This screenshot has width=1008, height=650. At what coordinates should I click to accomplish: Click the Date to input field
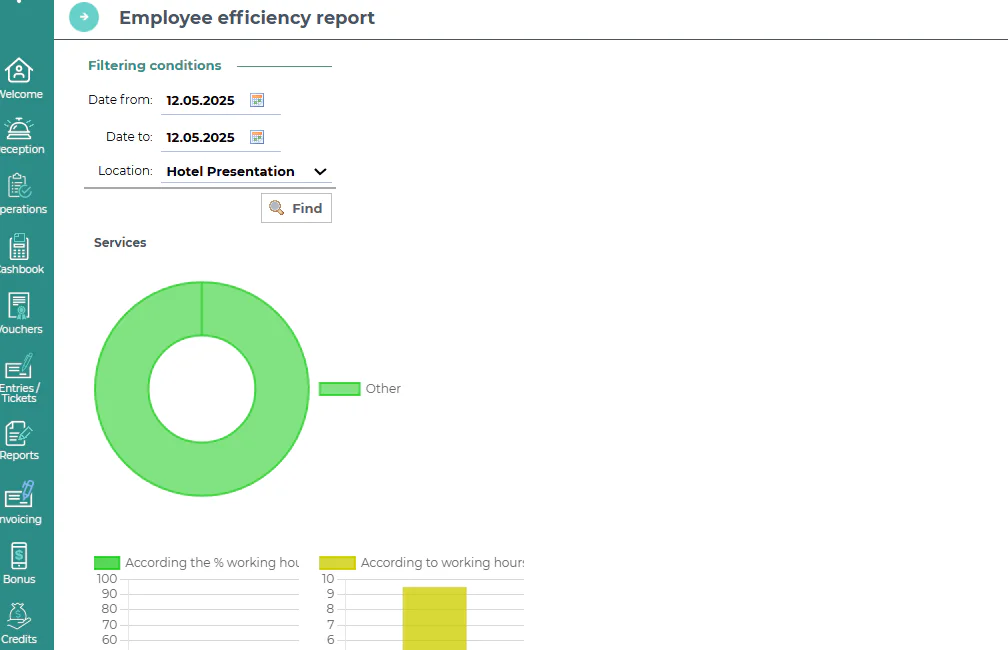tap(203, 138)
